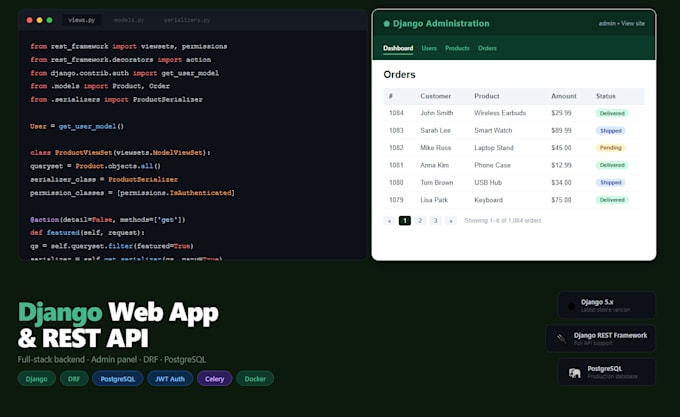Click the Shipped badge for order 1083
Viewport: 680px width, 417px height.
pos(611,130)
